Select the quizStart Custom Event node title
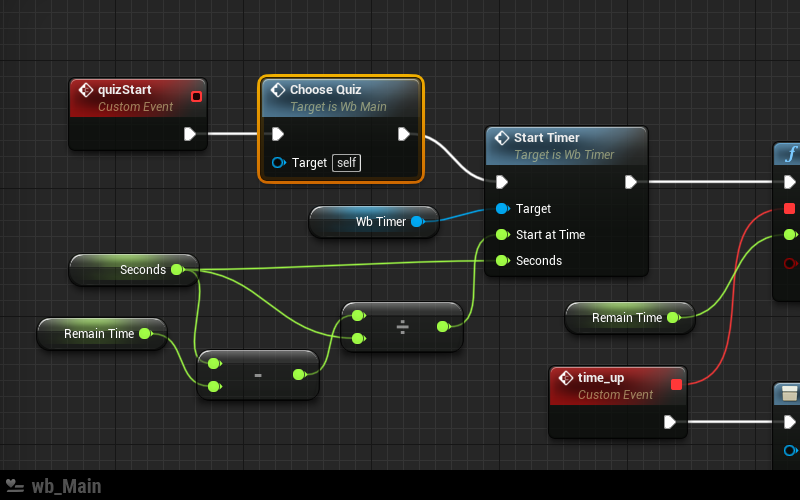The height and width of the screenshot is (500, 800). pos(125,90)
